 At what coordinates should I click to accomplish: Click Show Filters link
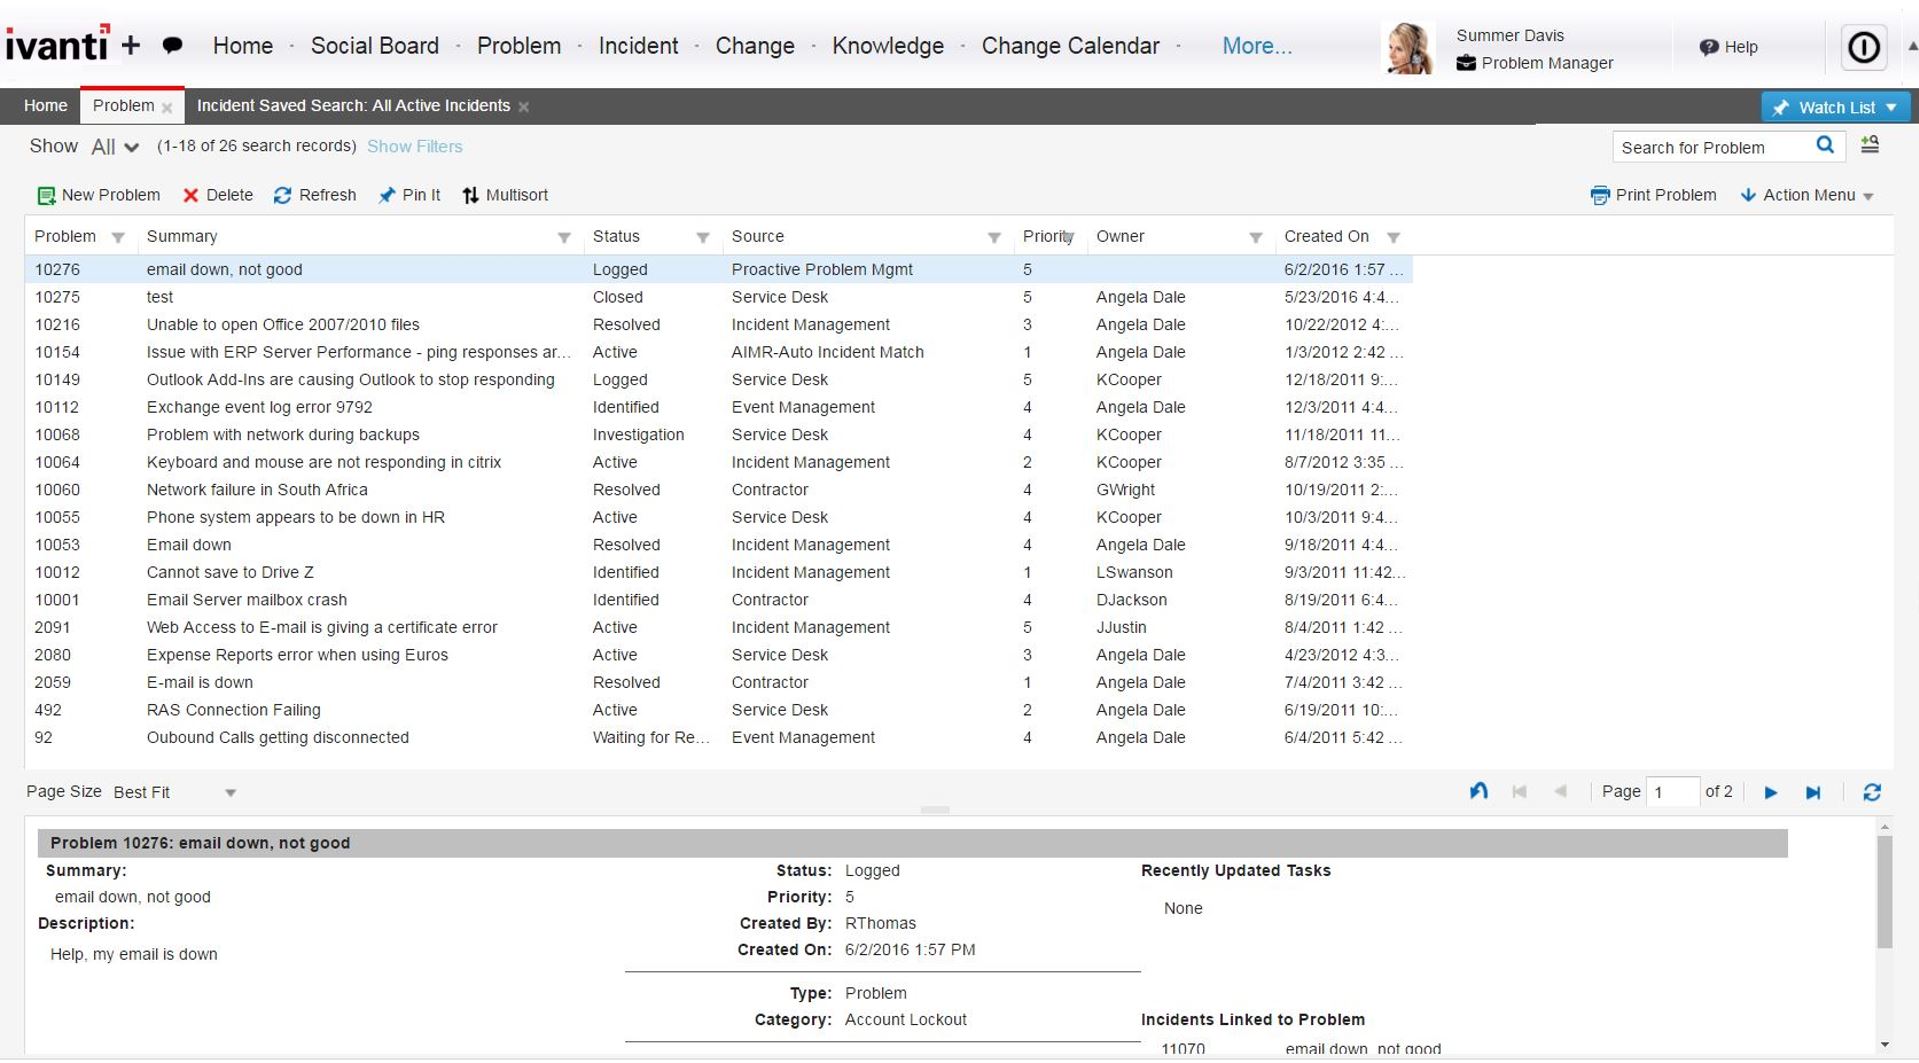[x=415, y=146]
